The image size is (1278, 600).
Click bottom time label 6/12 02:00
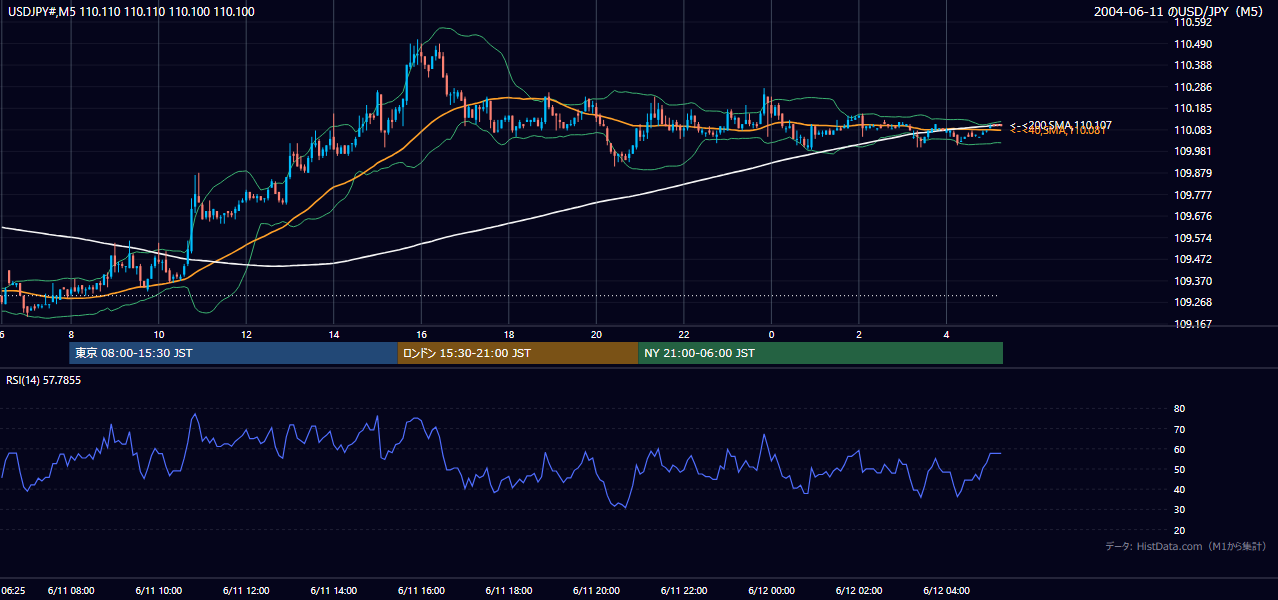tap(859, 590)
